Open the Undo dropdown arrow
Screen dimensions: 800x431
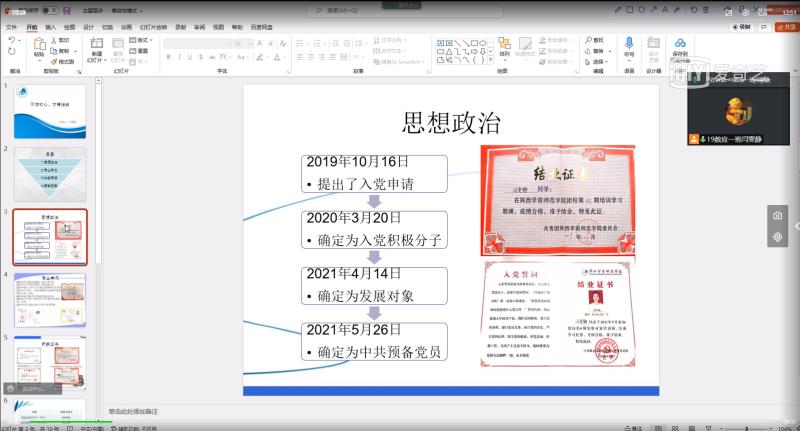(x=19, y=40)
